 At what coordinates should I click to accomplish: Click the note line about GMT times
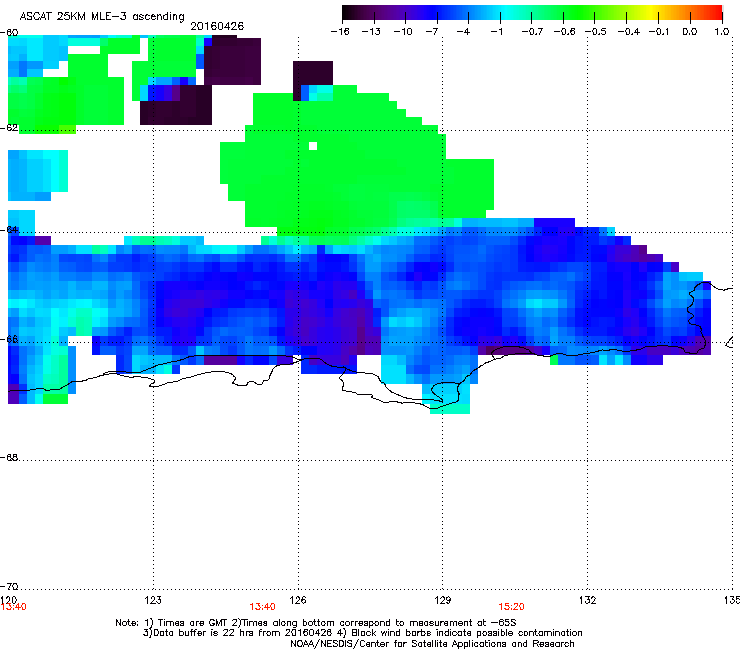[x=316, y=623]
